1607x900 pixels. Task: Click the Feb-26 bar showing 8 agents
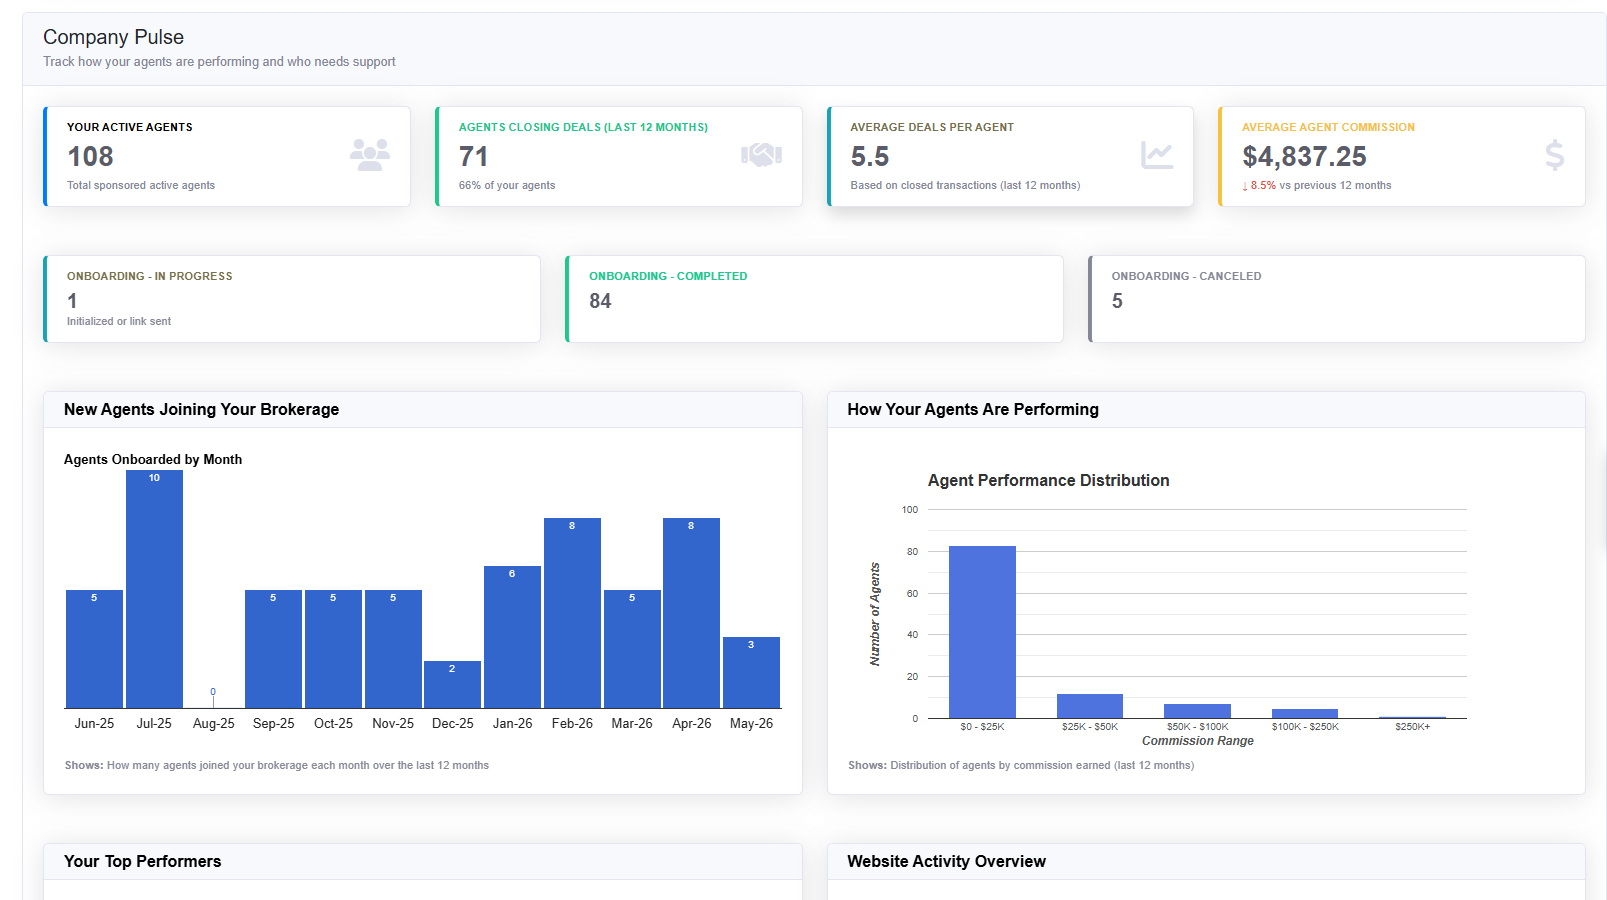[x=572, y=613]
